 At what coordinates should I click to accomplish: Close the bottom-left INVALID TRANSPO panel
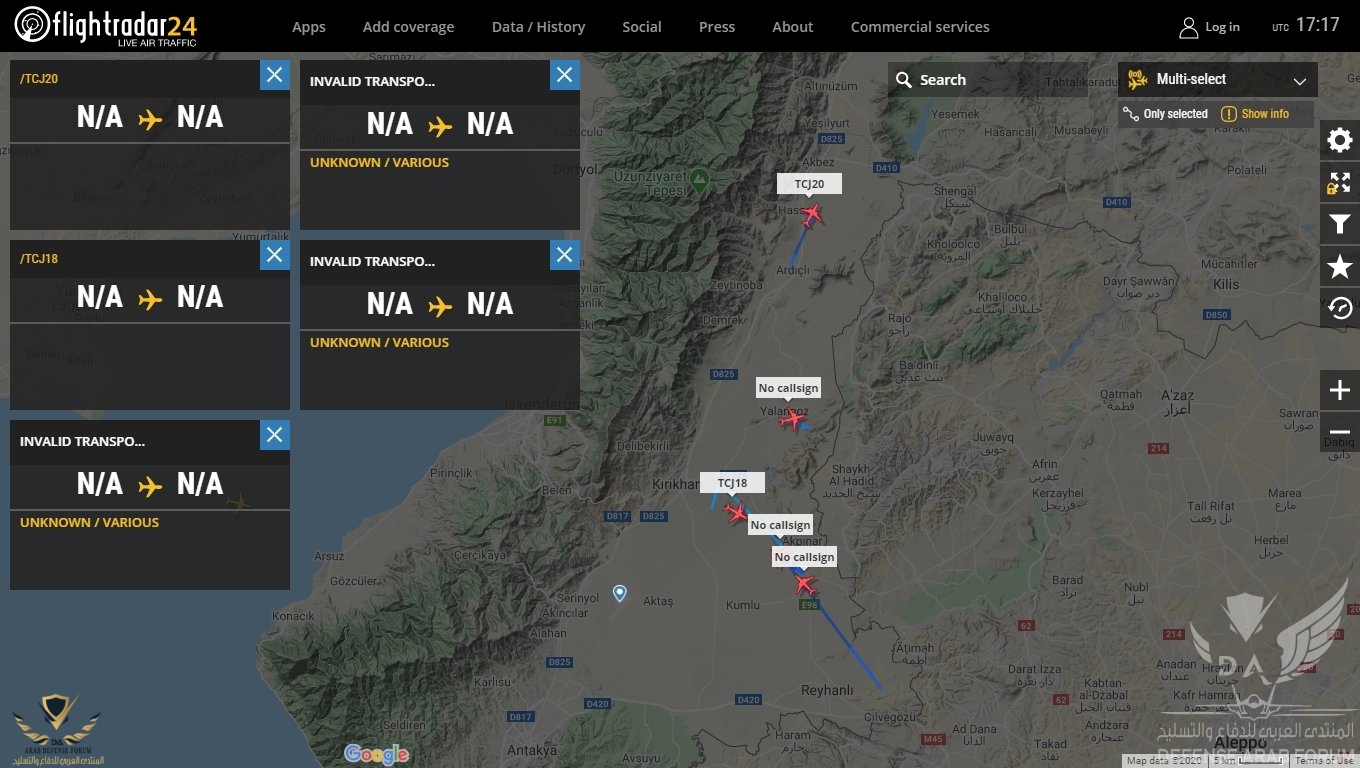point(275,435)
